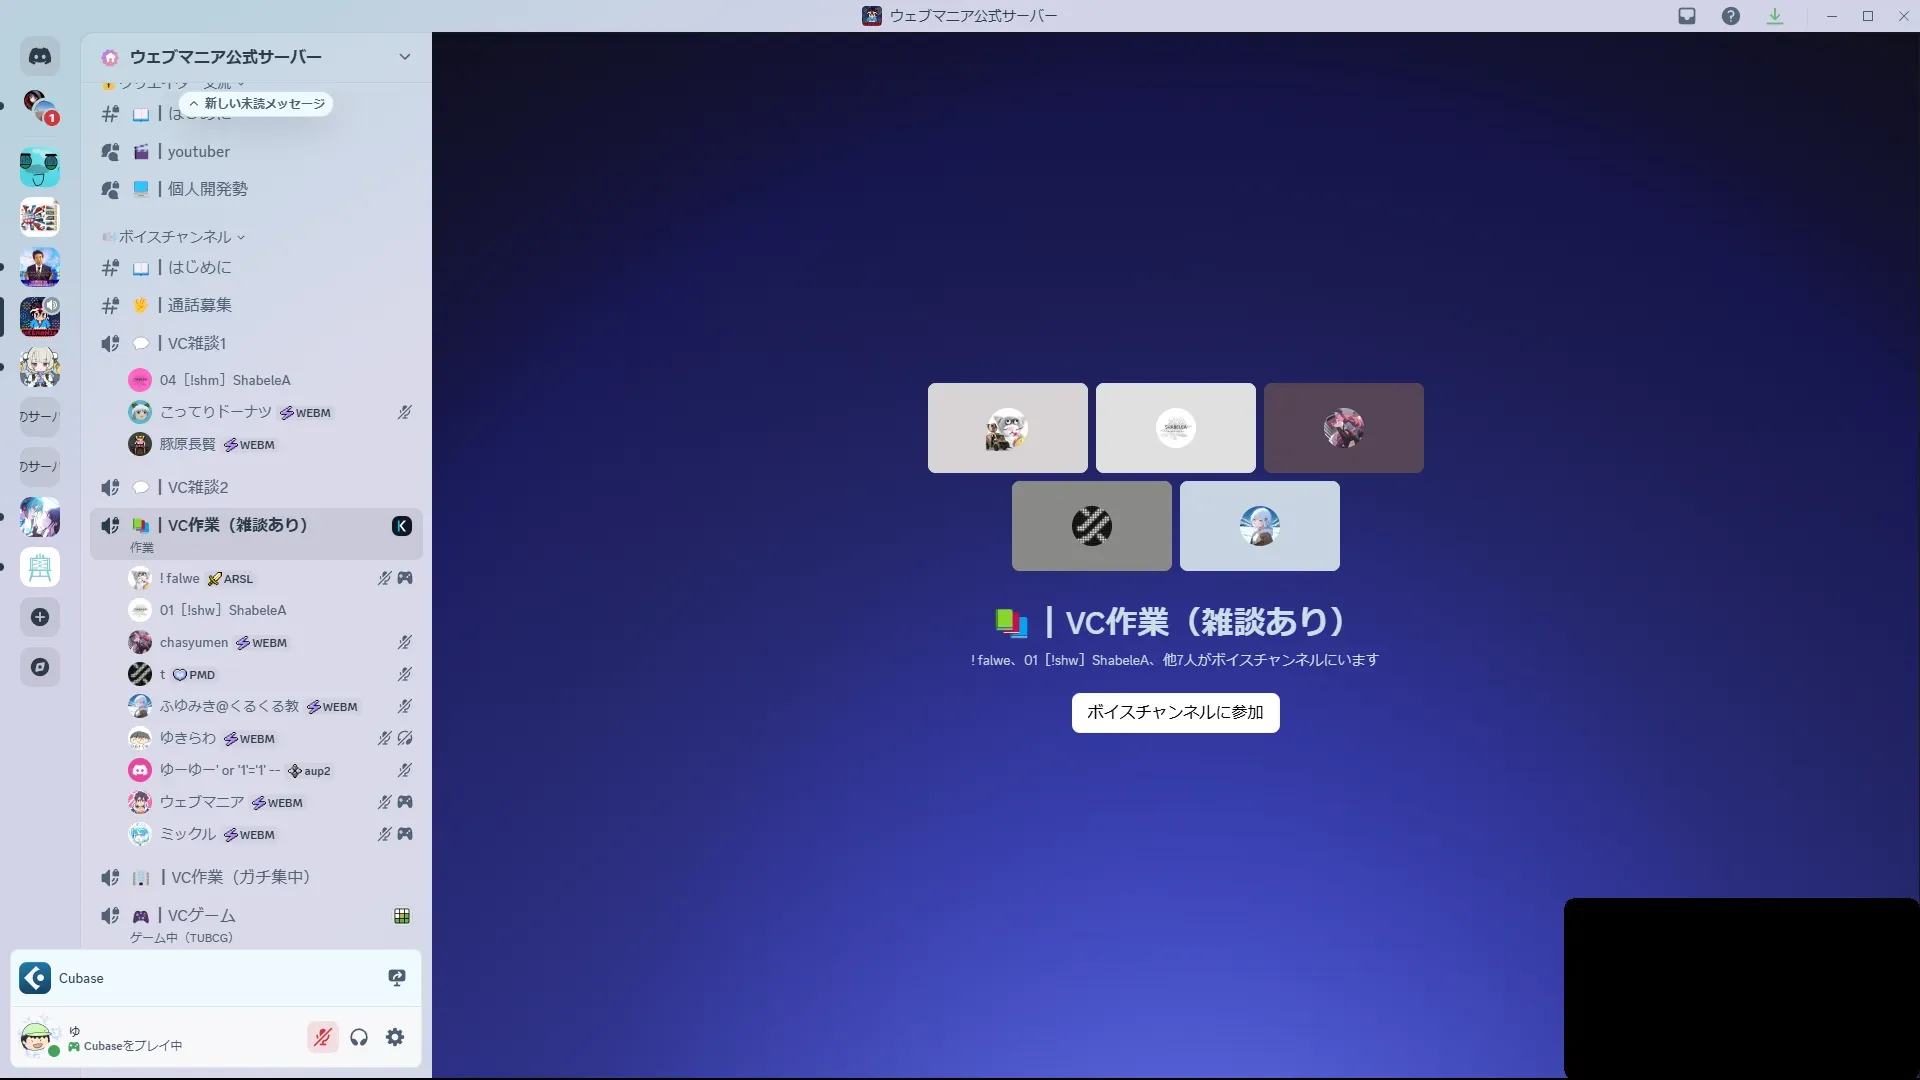Open Discord direct messages home icon
The image size is (1920, 1080).
click(40, 57)
